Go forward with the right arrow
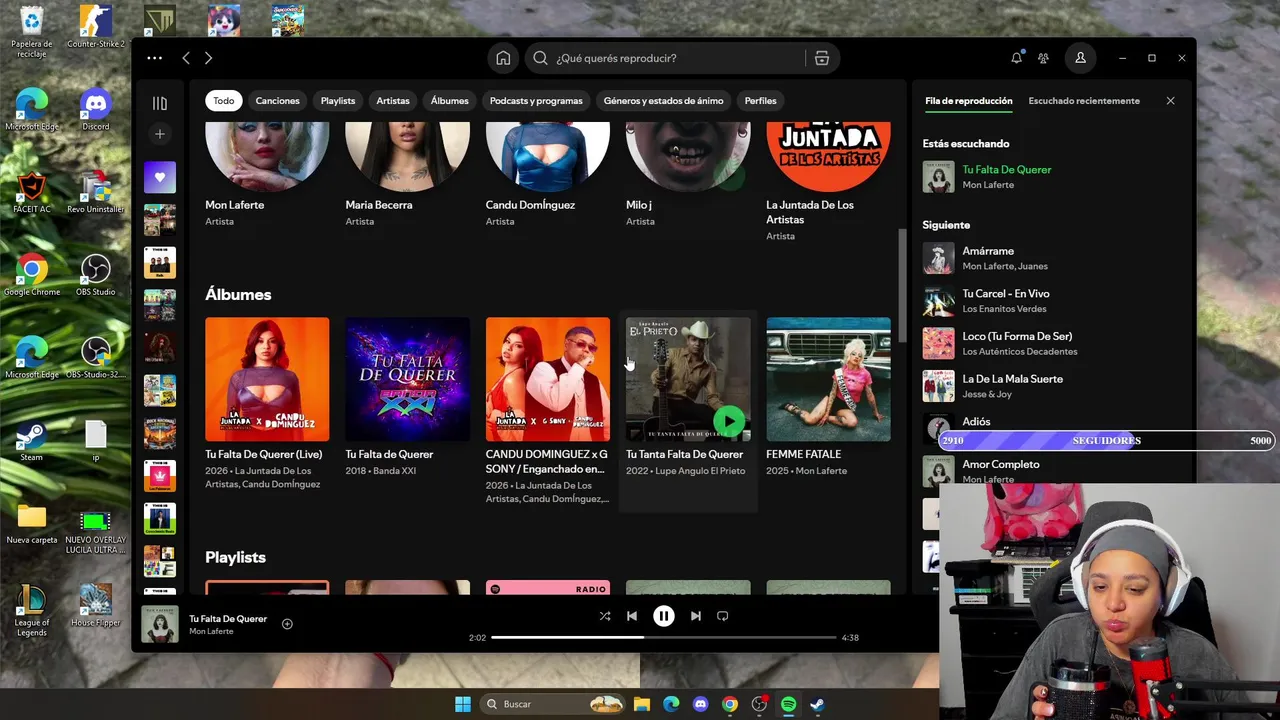The width and height of the screenshot is (1280, 720). pyautogui.click(x=208, y=58)
